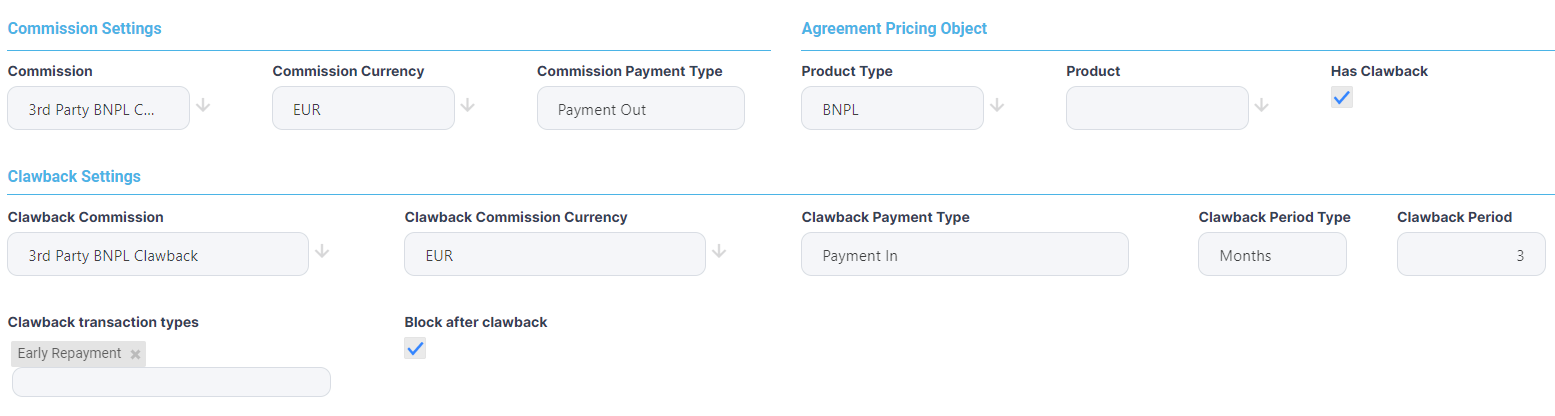
Task: Open the Commission dropdown showing 3rd Party BNPL
Action: [98, 109]
